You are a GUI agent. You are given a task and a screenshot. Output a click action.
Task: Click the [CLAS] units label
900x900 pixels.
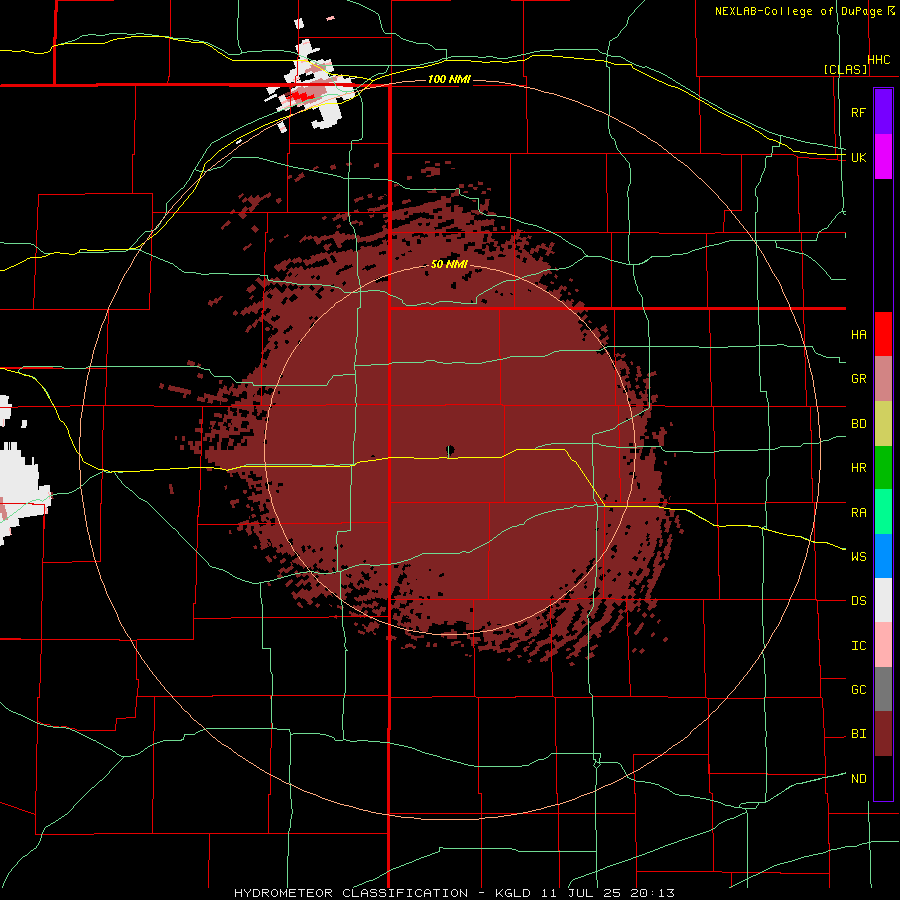pos(845,69)
